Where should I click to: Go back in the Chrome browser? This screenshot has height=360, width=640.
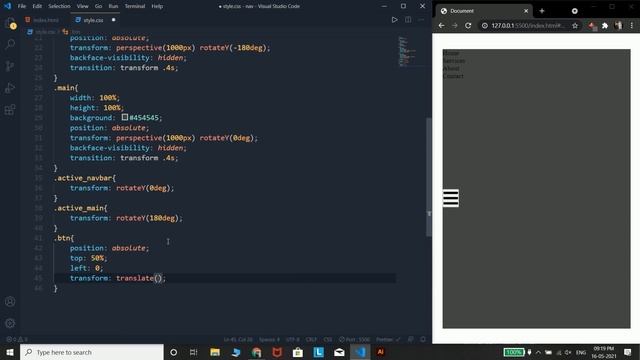441,25
